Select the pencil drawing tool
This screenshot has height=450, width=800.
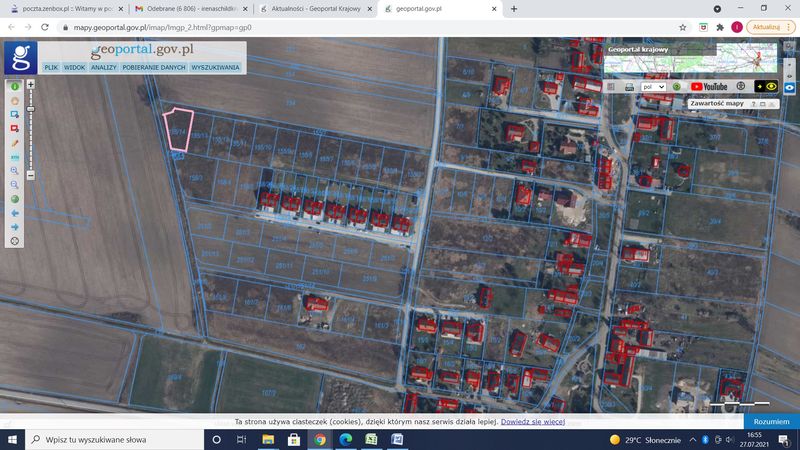click(x=15, y=143)
